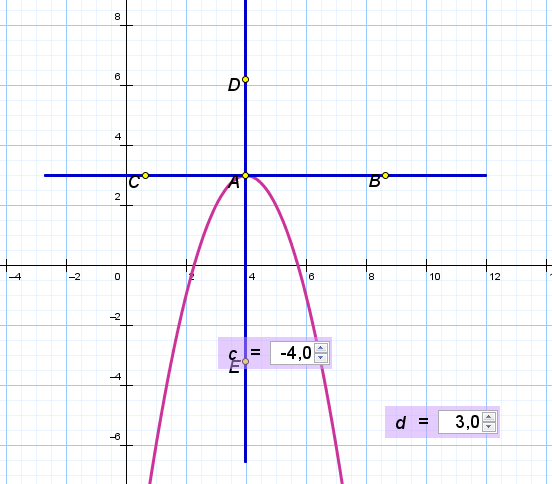The image size is (552, 484).
Task: Click the origin label 0
Action: [117, 277]
